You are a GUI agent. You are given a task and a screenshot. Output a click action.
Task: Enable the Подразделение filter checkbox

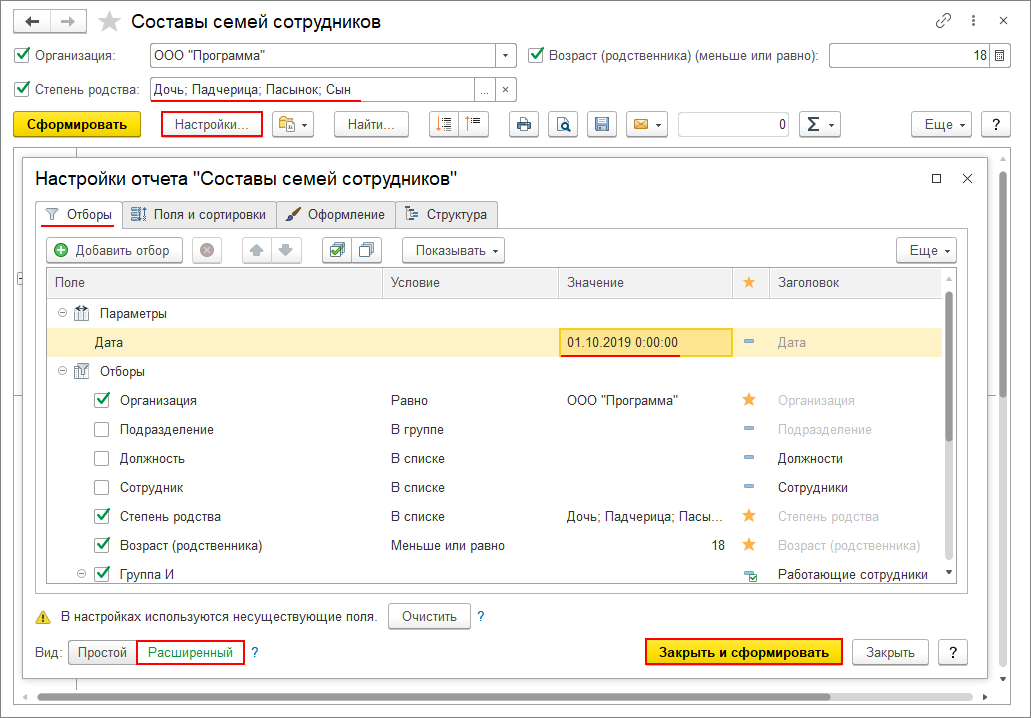click(x=101, y=429)
